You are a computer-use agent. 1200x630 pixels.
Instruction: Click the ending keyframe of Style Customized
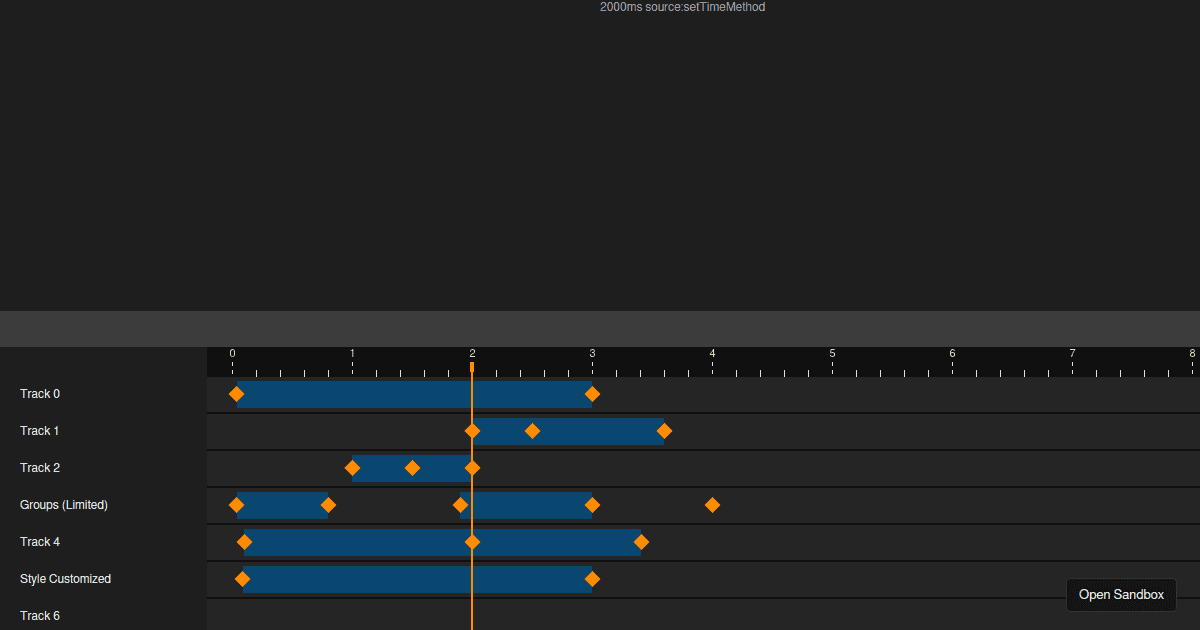point(592,579)
